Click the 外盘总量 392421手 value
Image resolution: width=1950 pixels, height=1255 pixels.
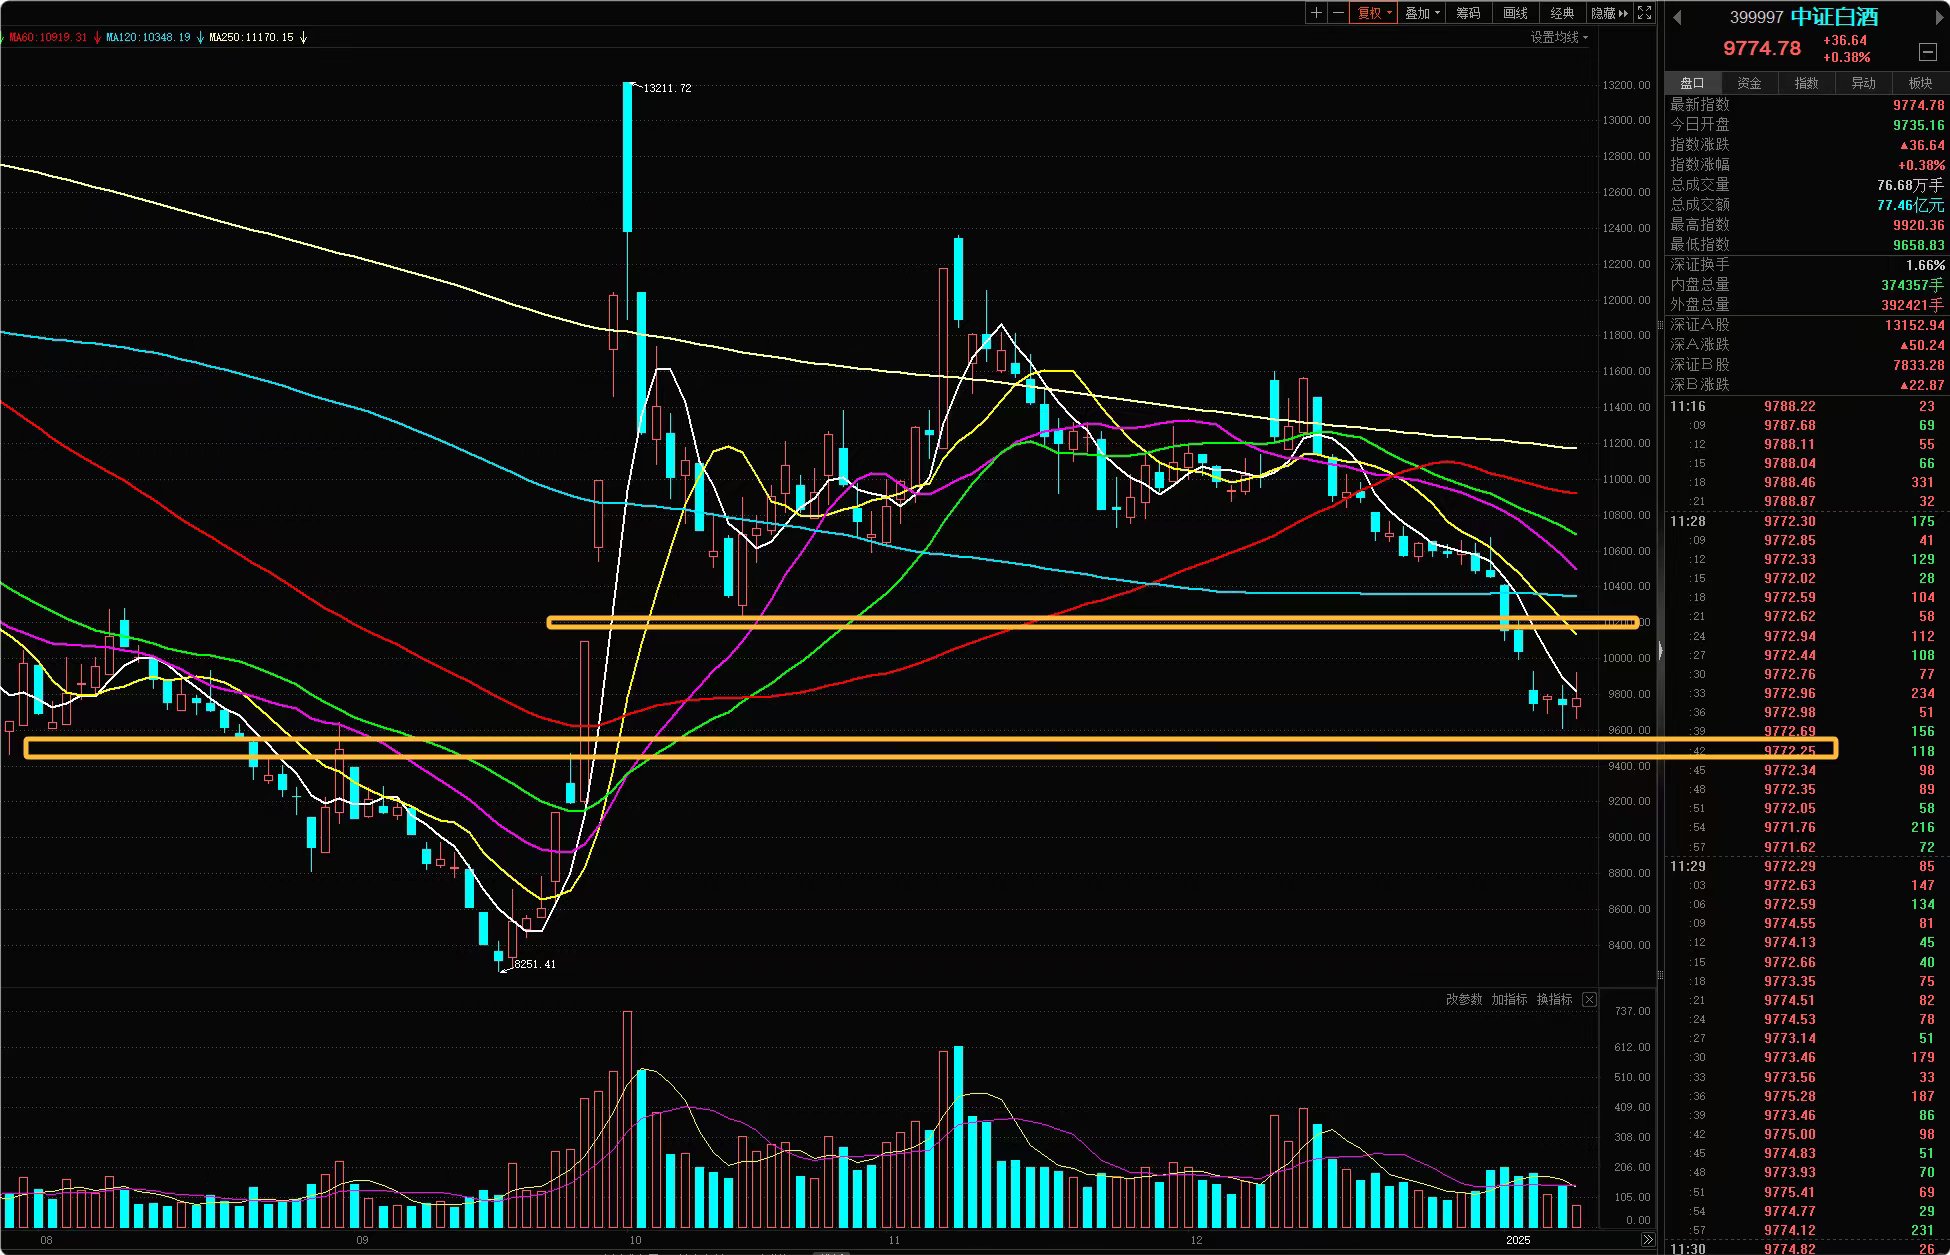[x=1912, y=305]
